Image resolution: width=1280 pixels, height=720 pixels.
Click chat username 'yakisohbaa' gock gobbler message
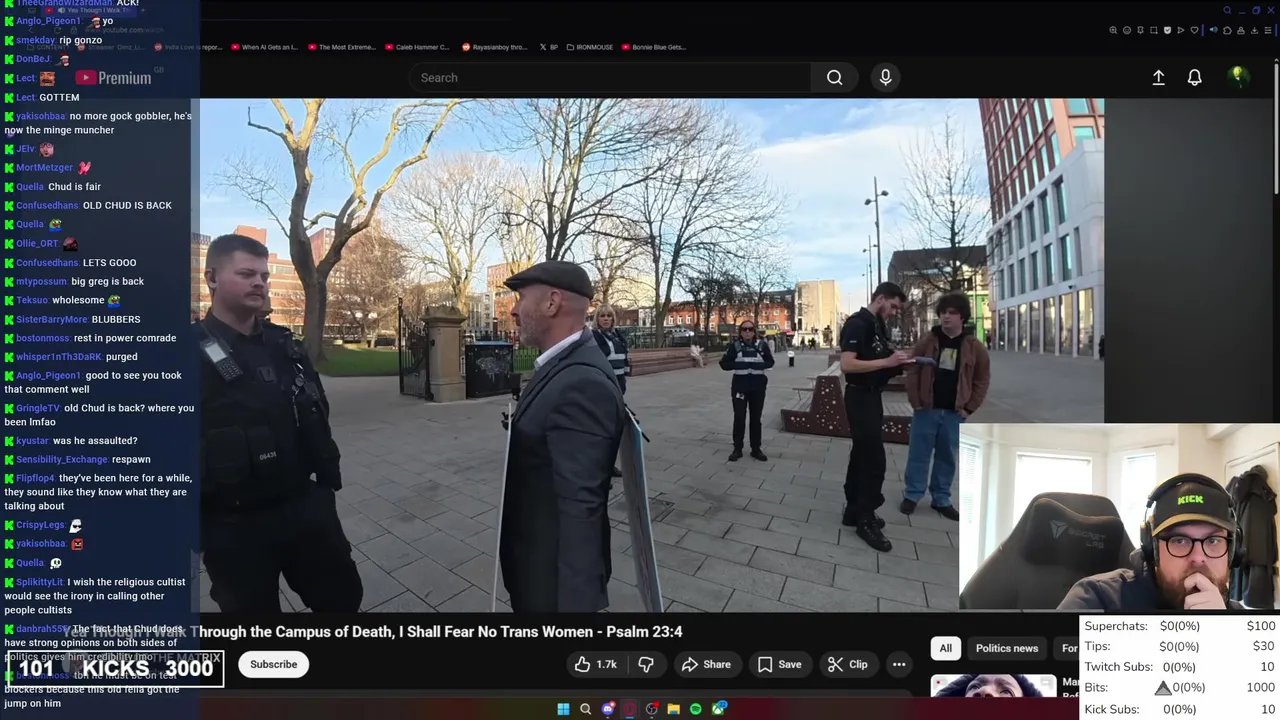41,116
